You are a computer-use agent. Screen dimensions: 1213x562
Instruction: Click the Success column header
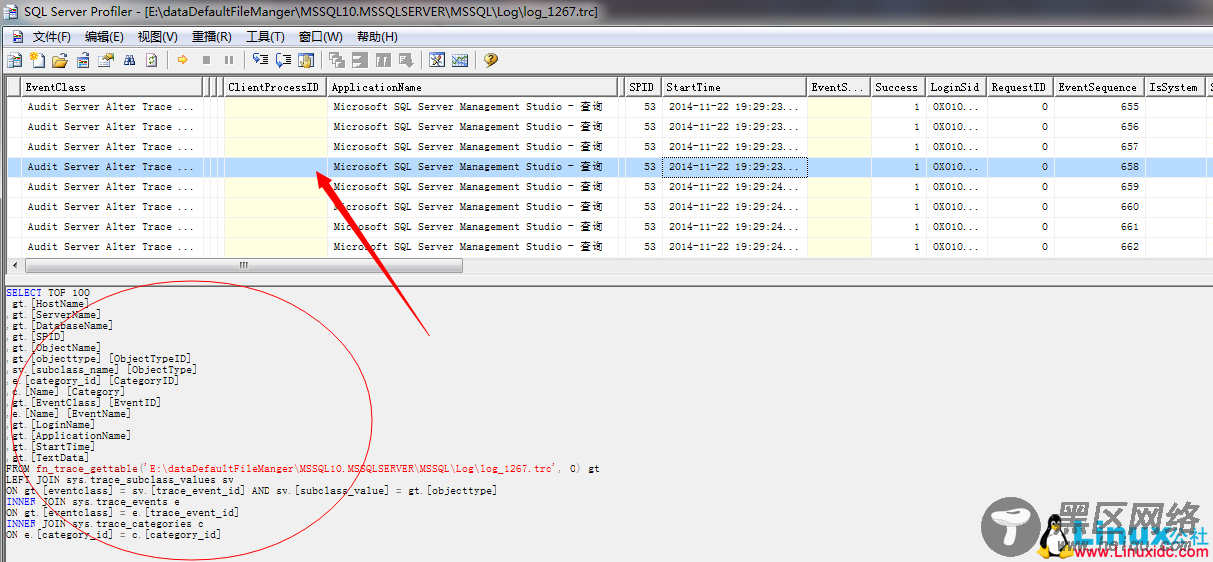pyautogui.click(x=897, y=87)
